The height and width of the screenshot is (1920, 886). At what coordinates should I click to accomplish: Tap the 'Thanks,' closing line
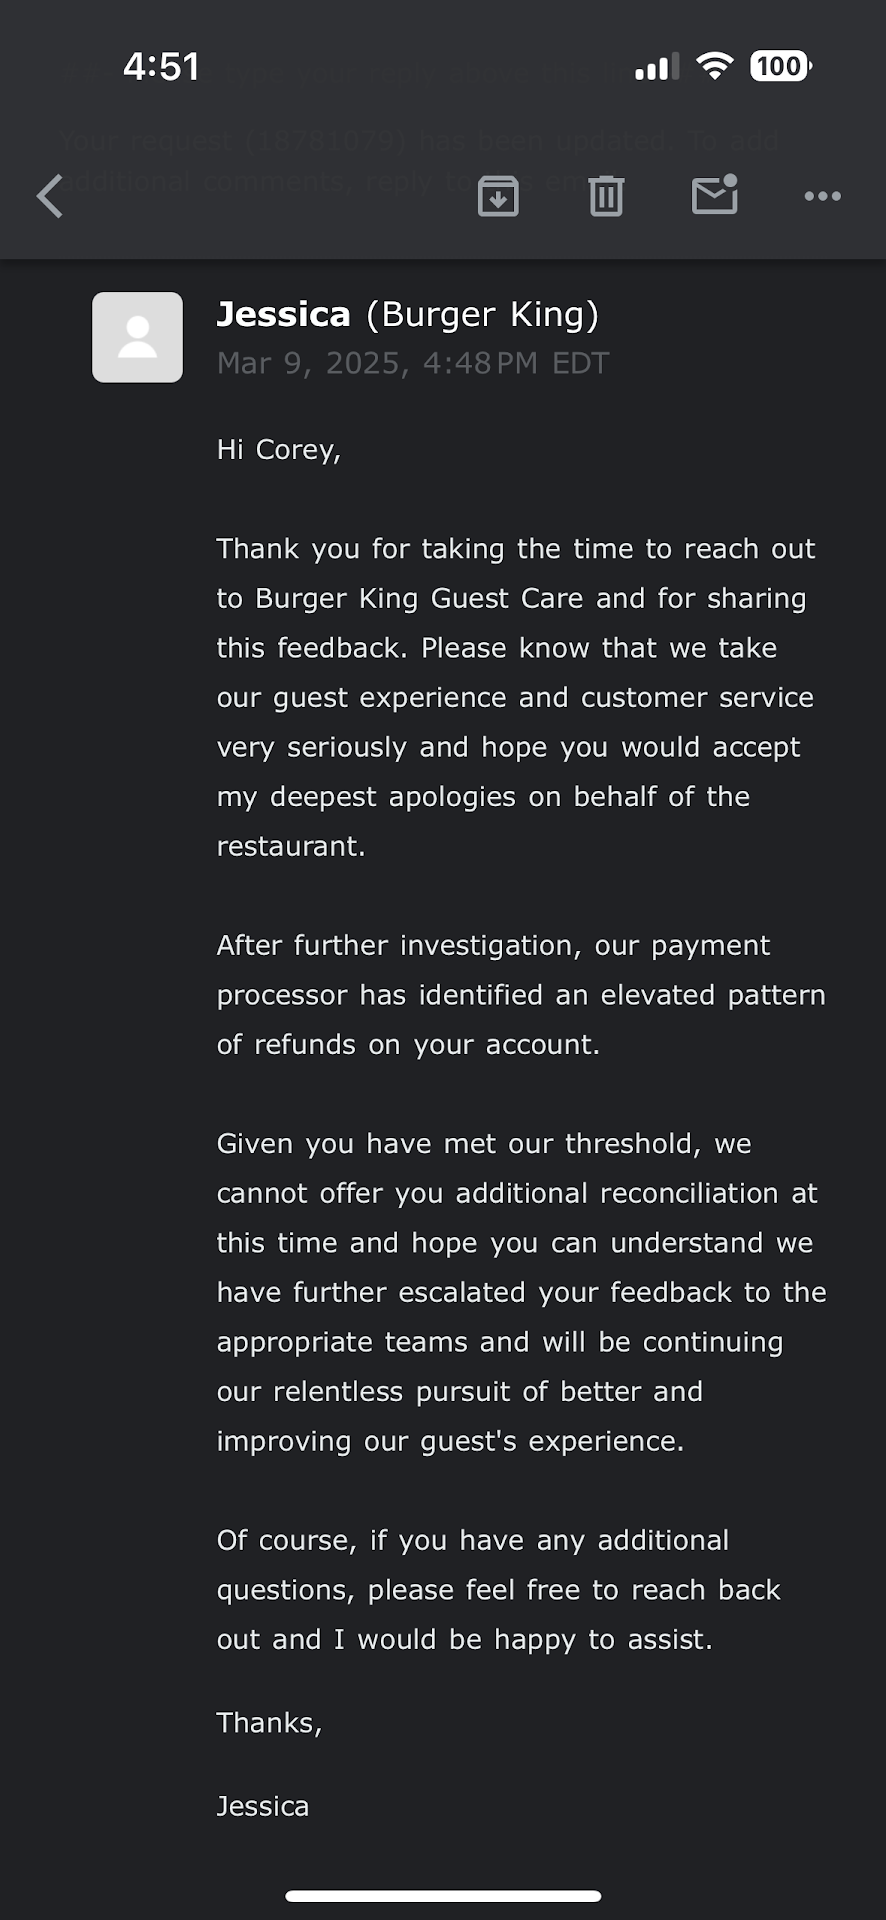click(269, 1723)
